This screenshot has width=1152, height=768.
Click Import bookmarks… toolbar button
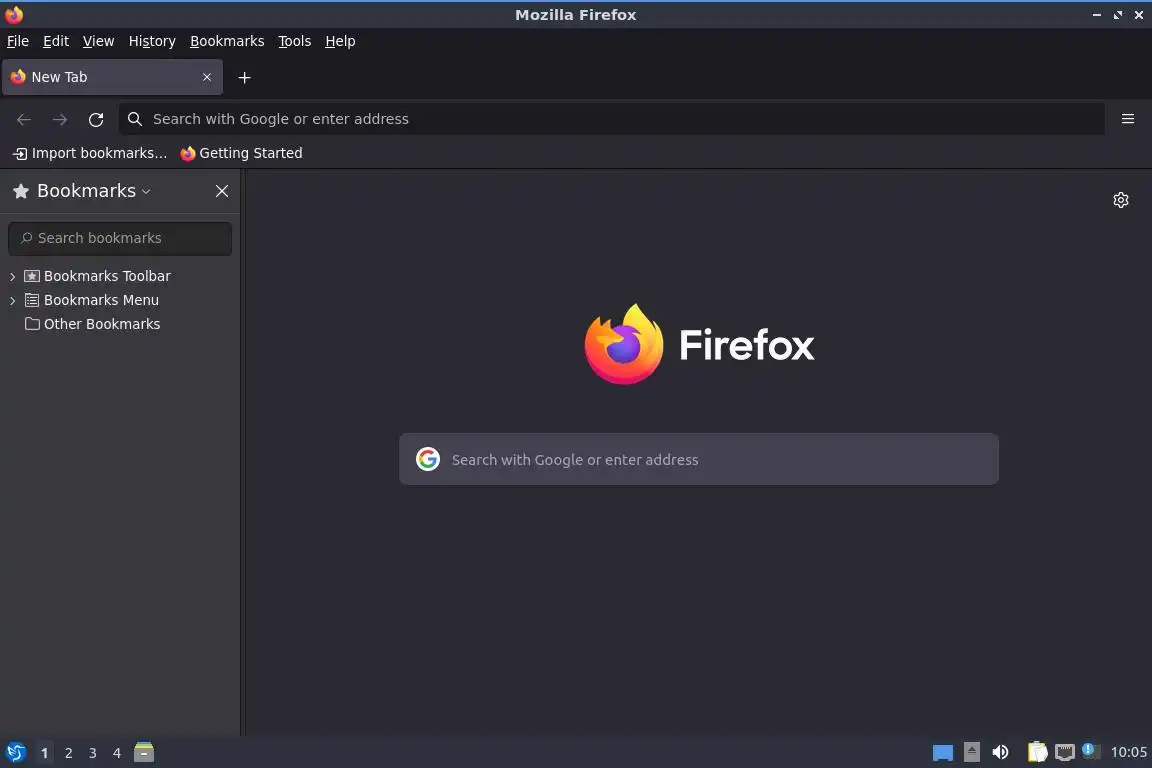click(90, 153)
